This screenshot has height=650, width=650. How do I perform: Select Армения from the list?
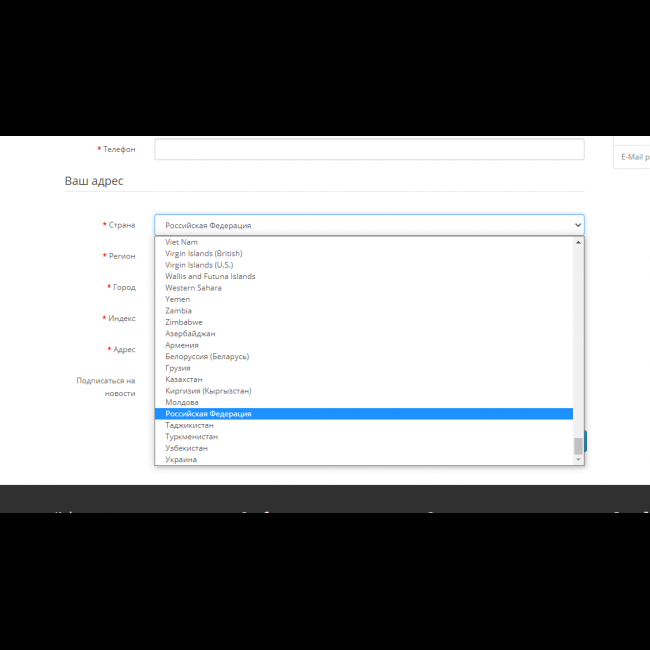coord(182,345)
